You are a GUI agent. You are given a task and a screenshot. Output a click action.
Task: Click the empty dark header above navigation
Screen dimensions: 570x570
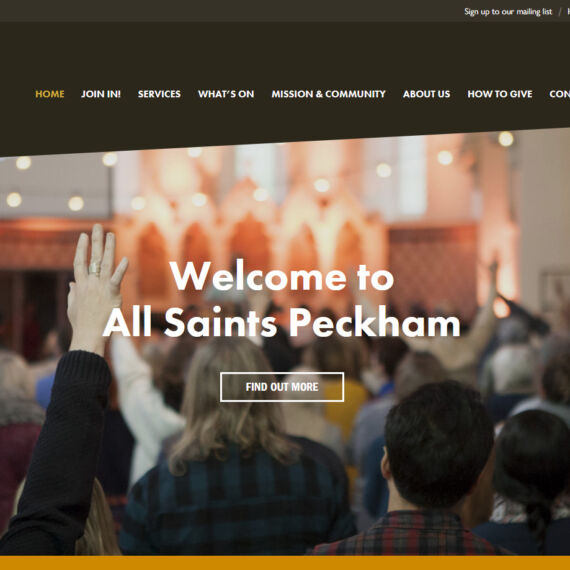tap(285, 51)
